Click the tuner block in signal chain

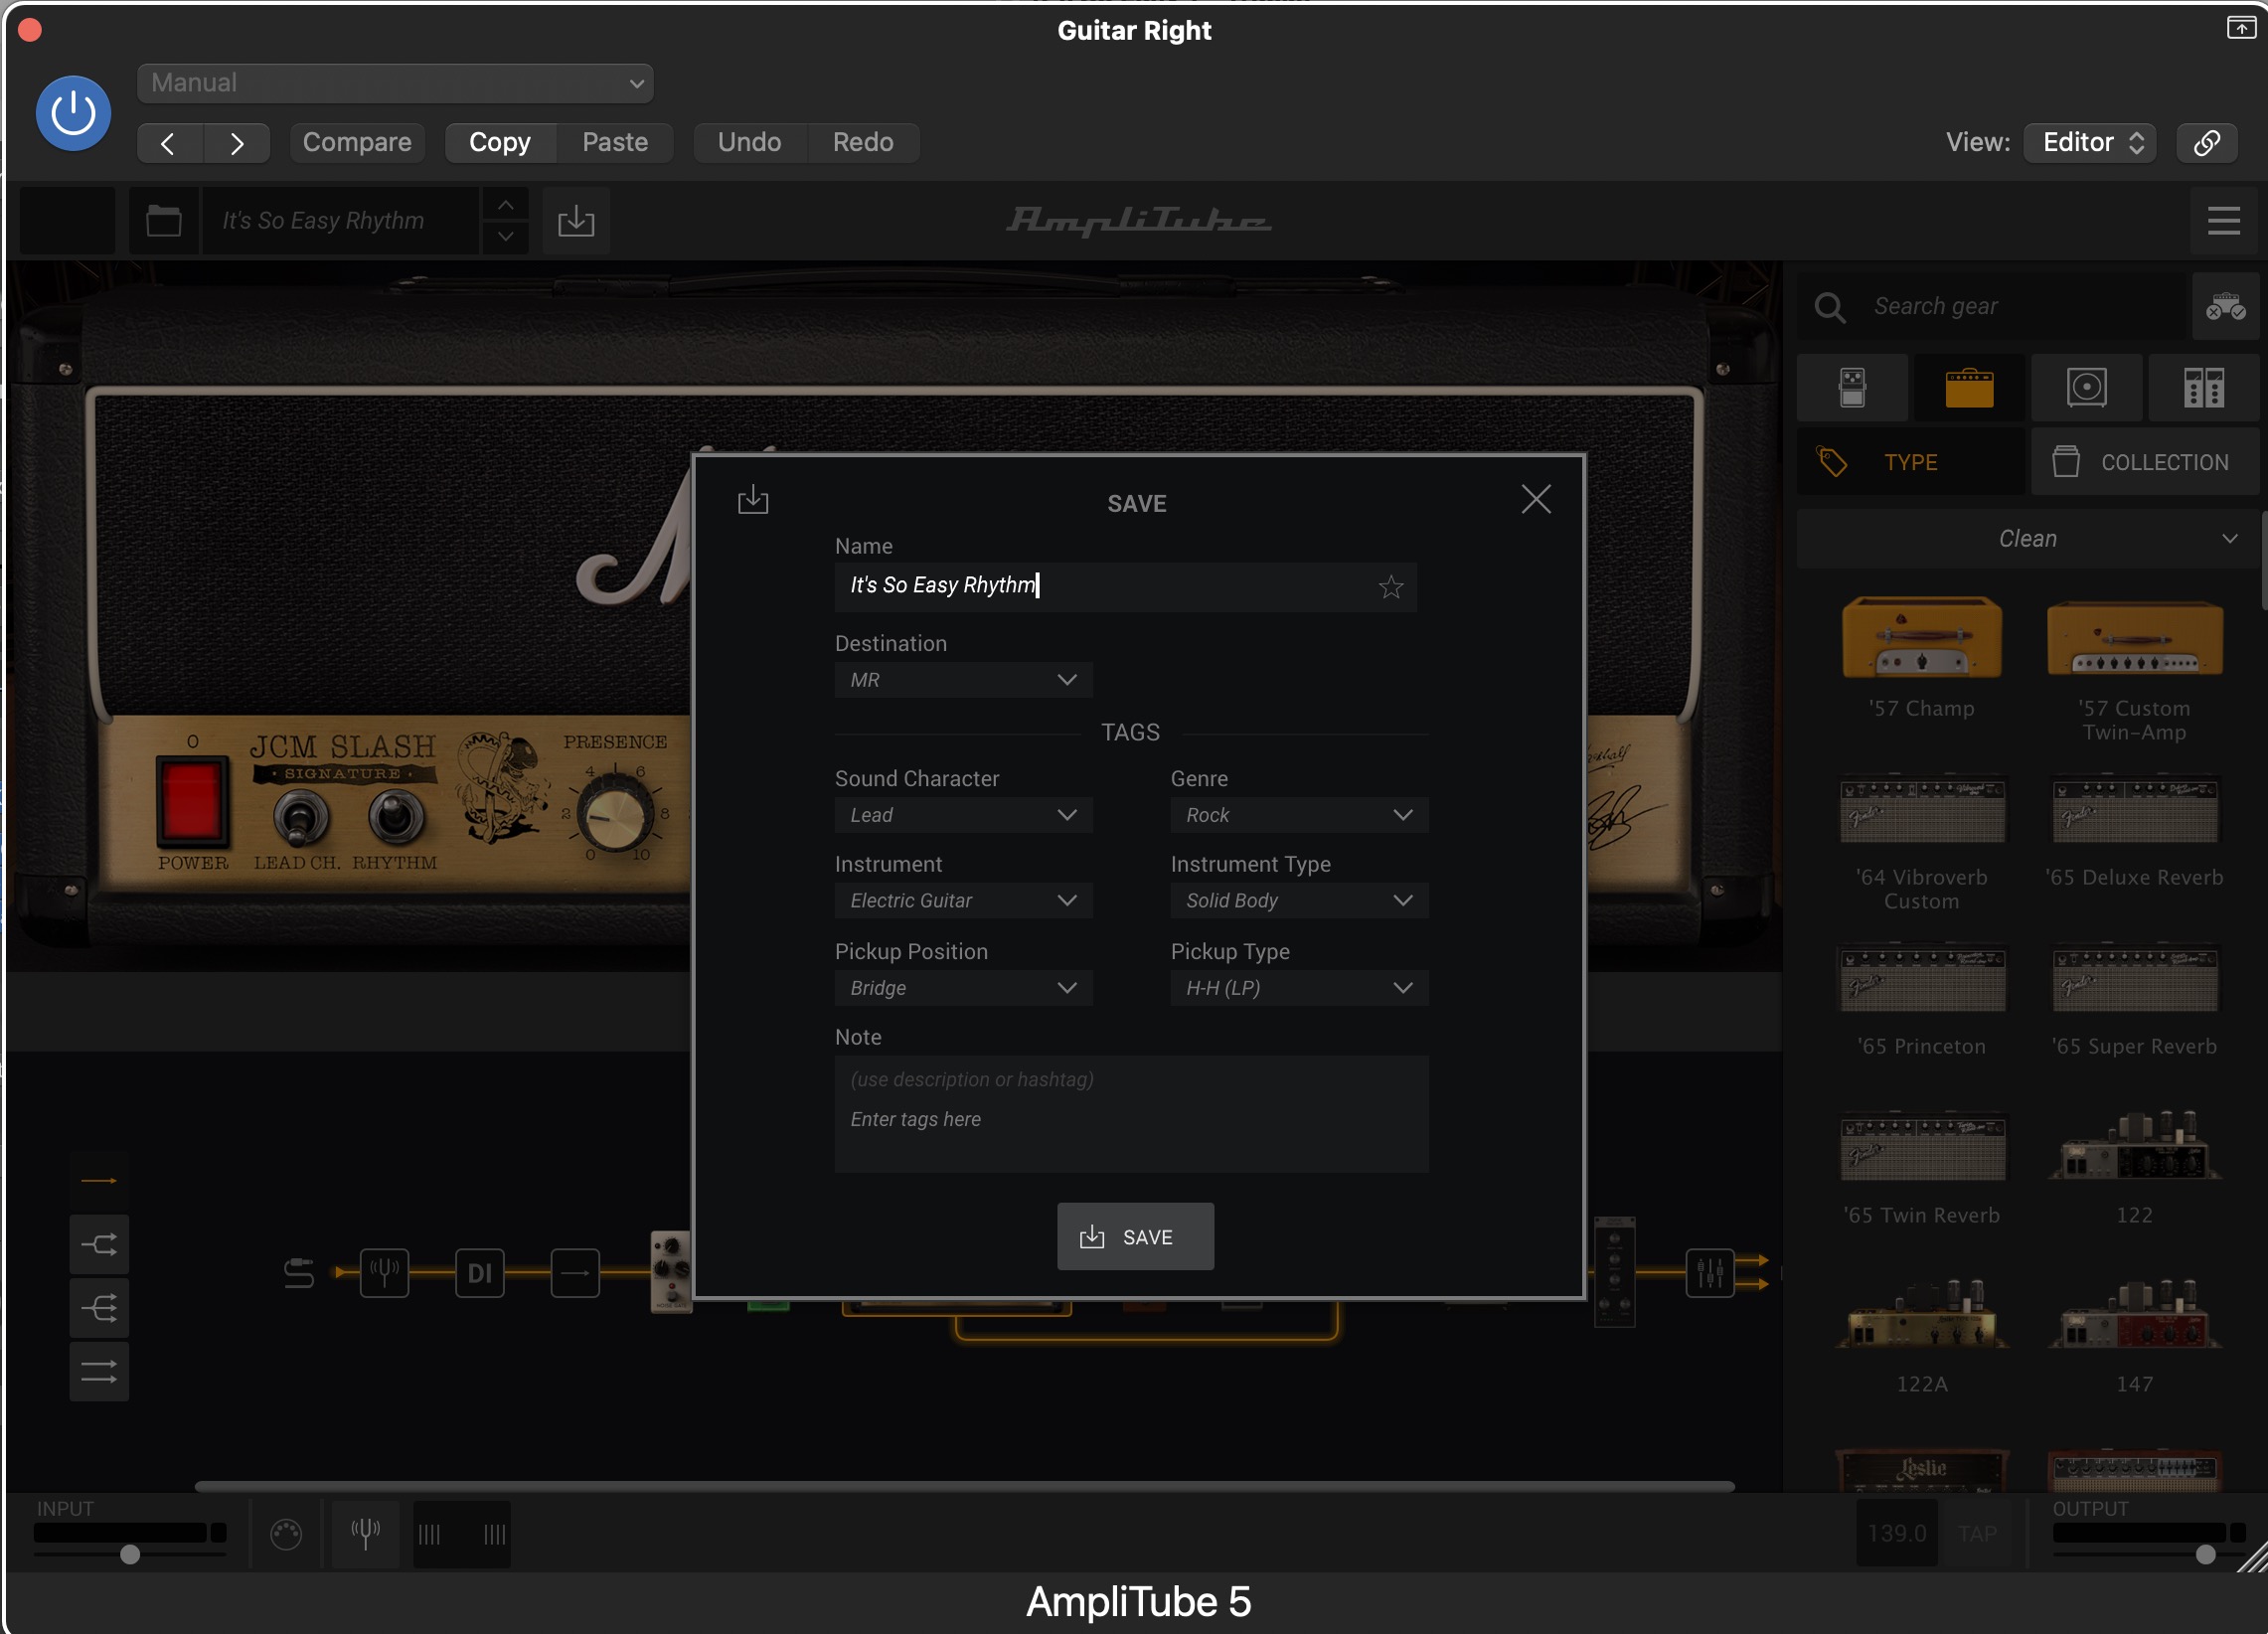384,1273
